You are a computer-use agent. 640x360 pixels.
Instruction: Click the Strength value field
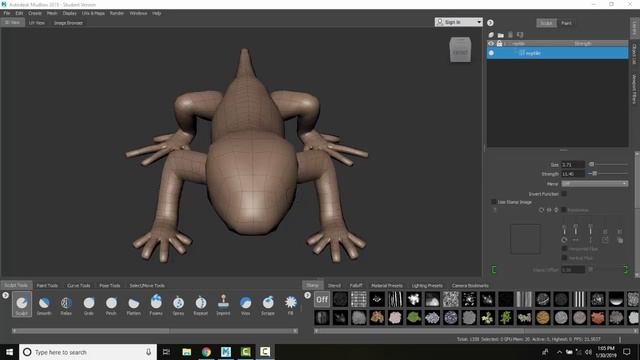(573, 174)
